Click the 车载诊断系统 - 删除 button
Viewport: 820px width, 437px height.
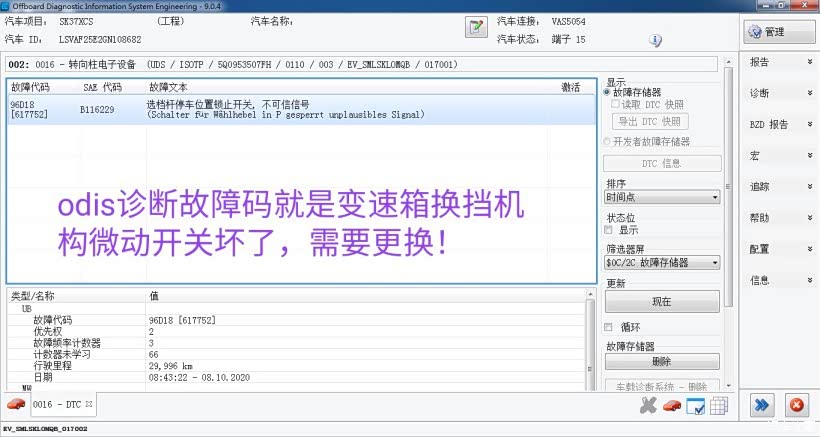[x=662, y=386]
